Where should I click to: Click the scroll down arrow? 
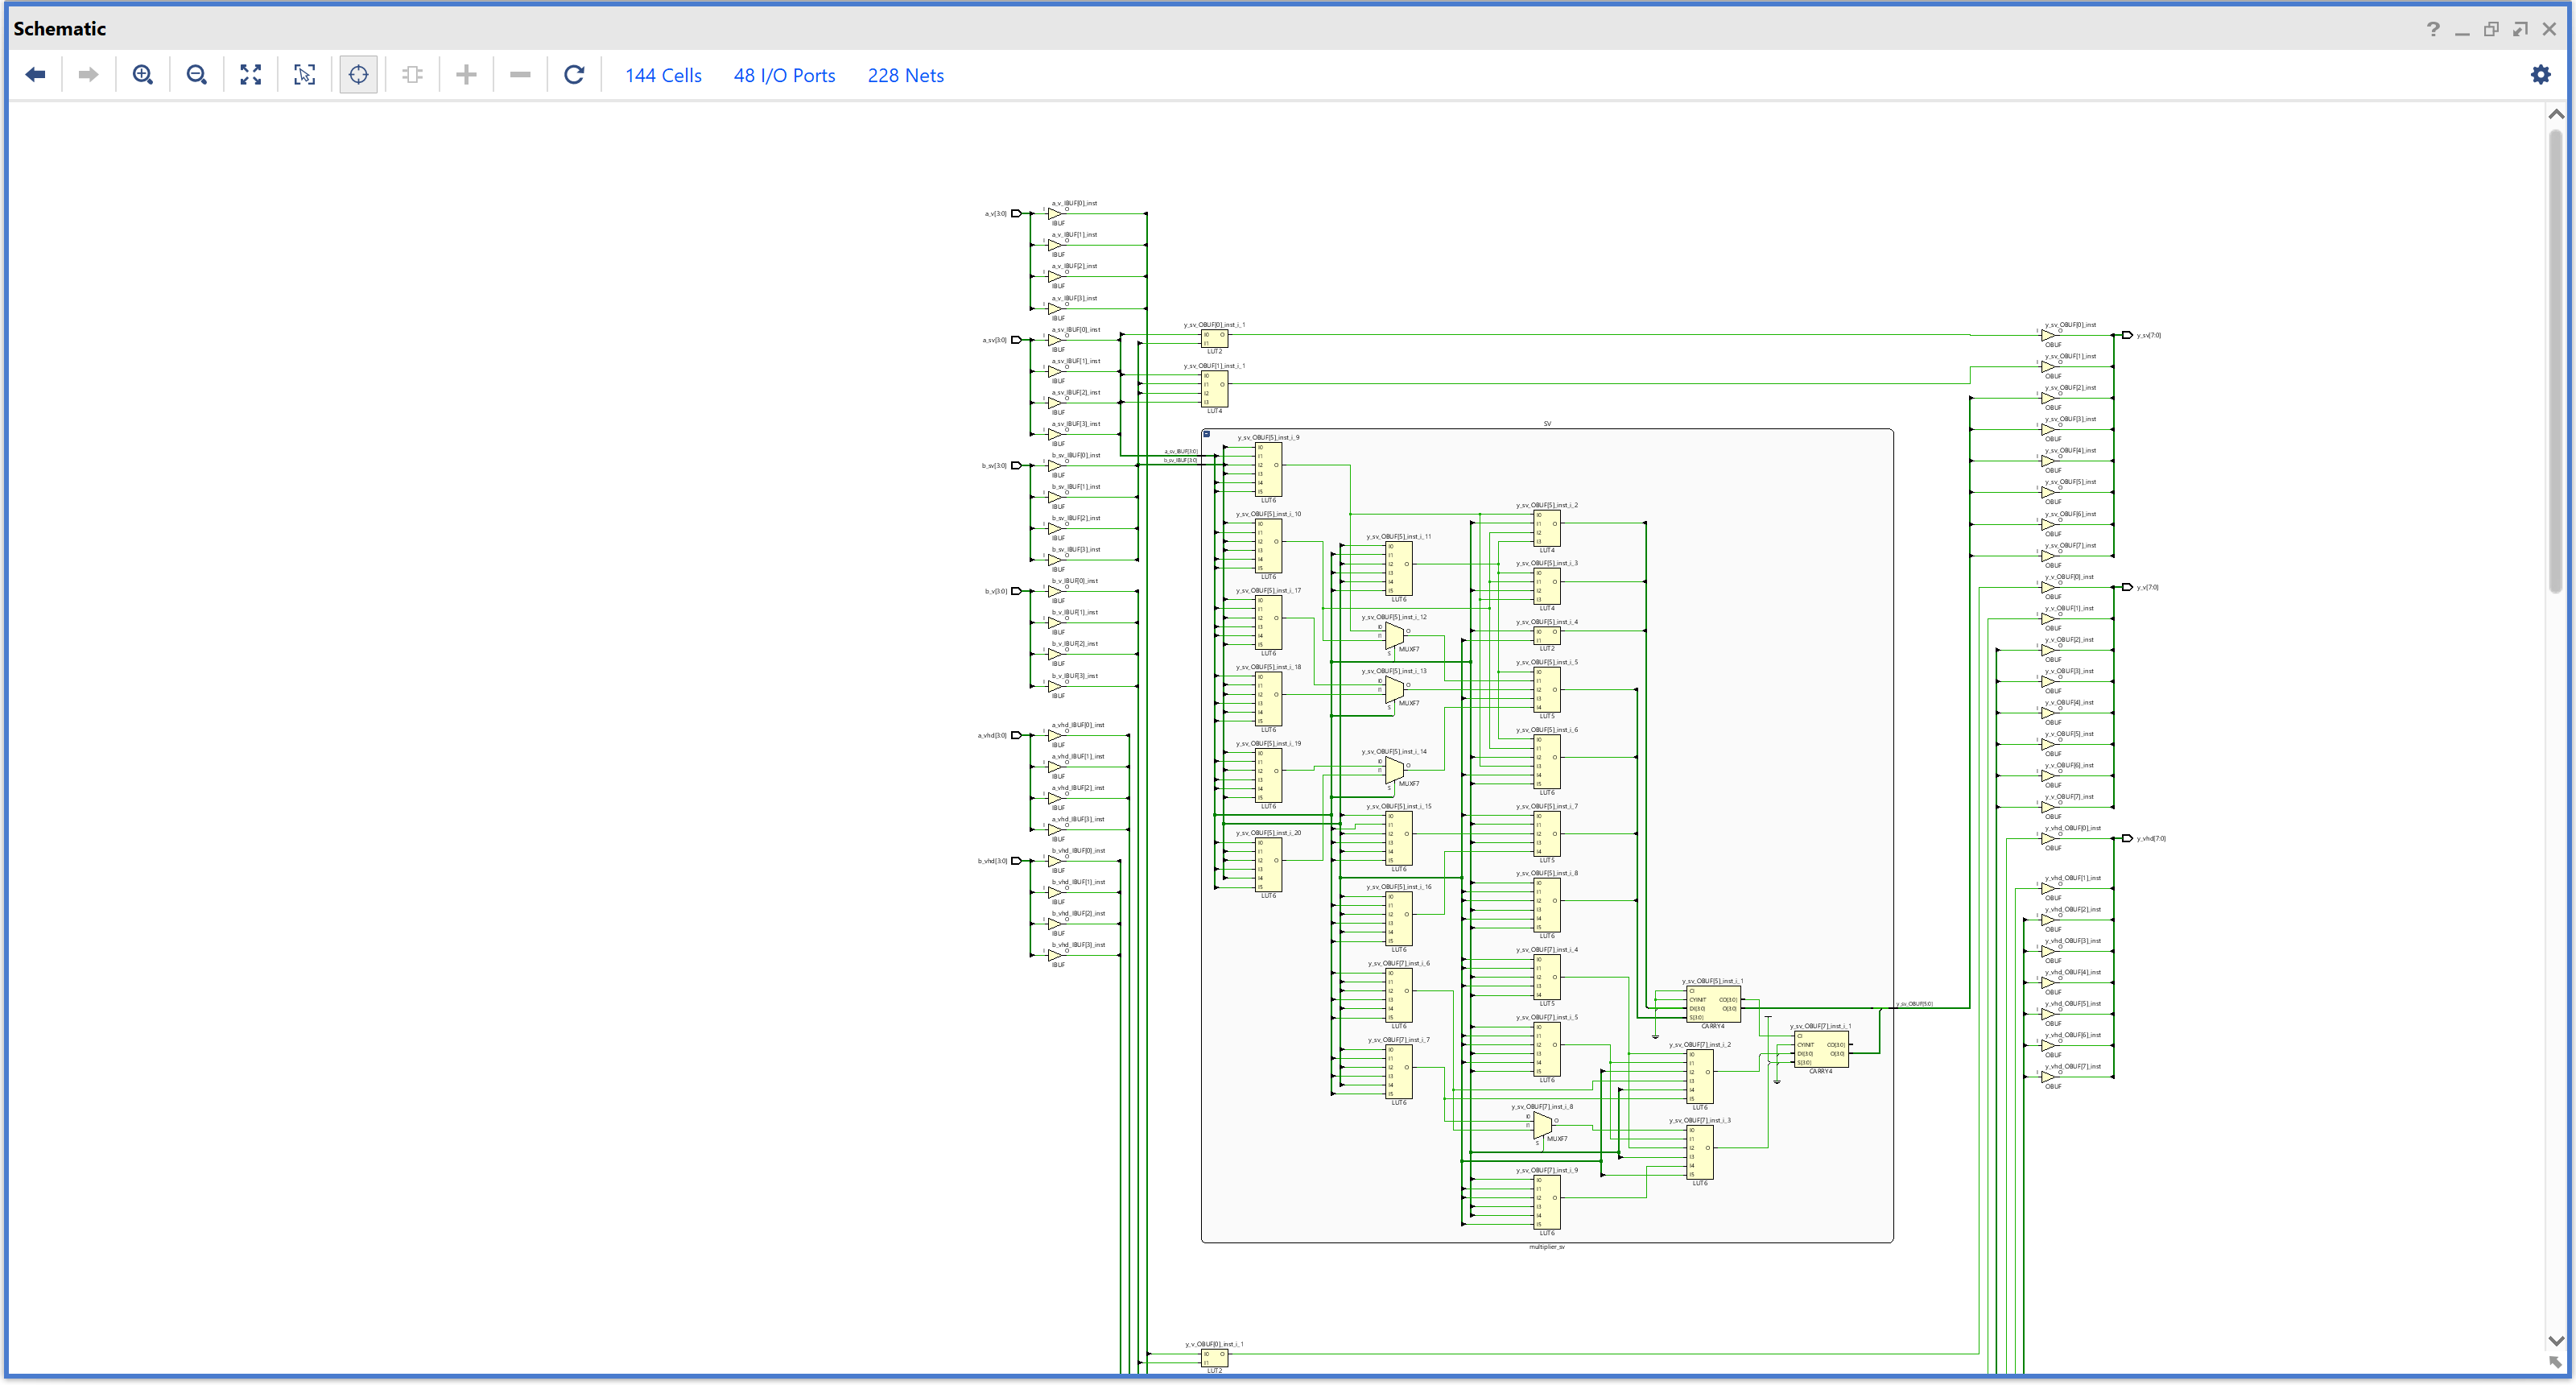click(2556, 1341)
